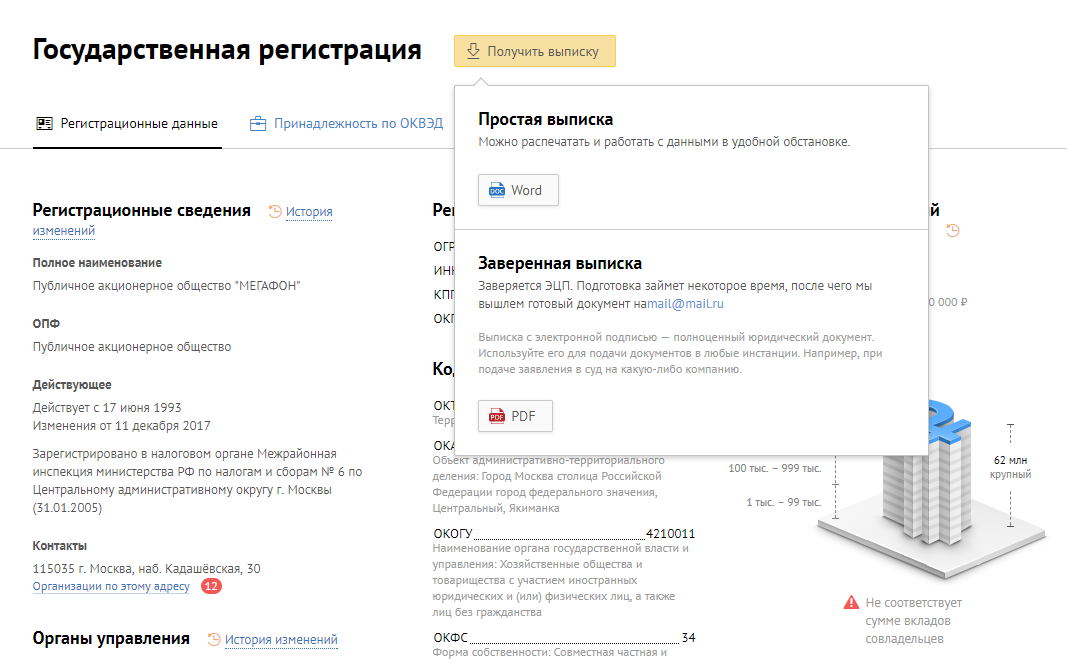Click the text Действует с 17 июня 1993
This screenshot has height=664, width=1067.
107,408
